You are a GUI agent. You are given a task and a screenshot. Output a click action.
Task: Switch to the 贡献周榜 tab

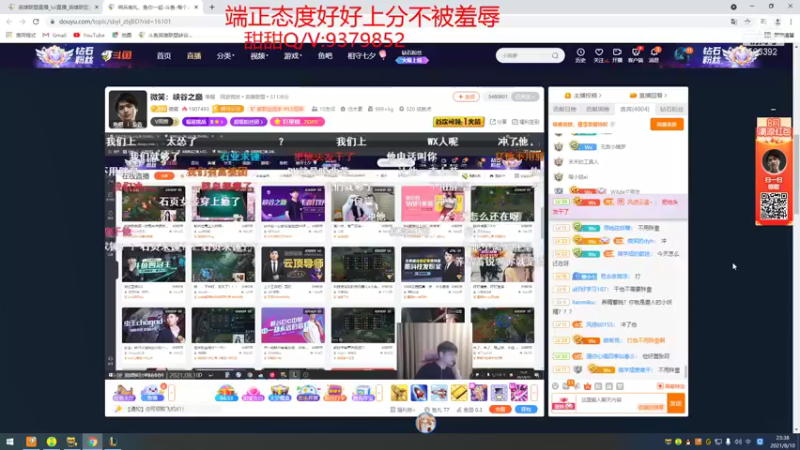598,109
